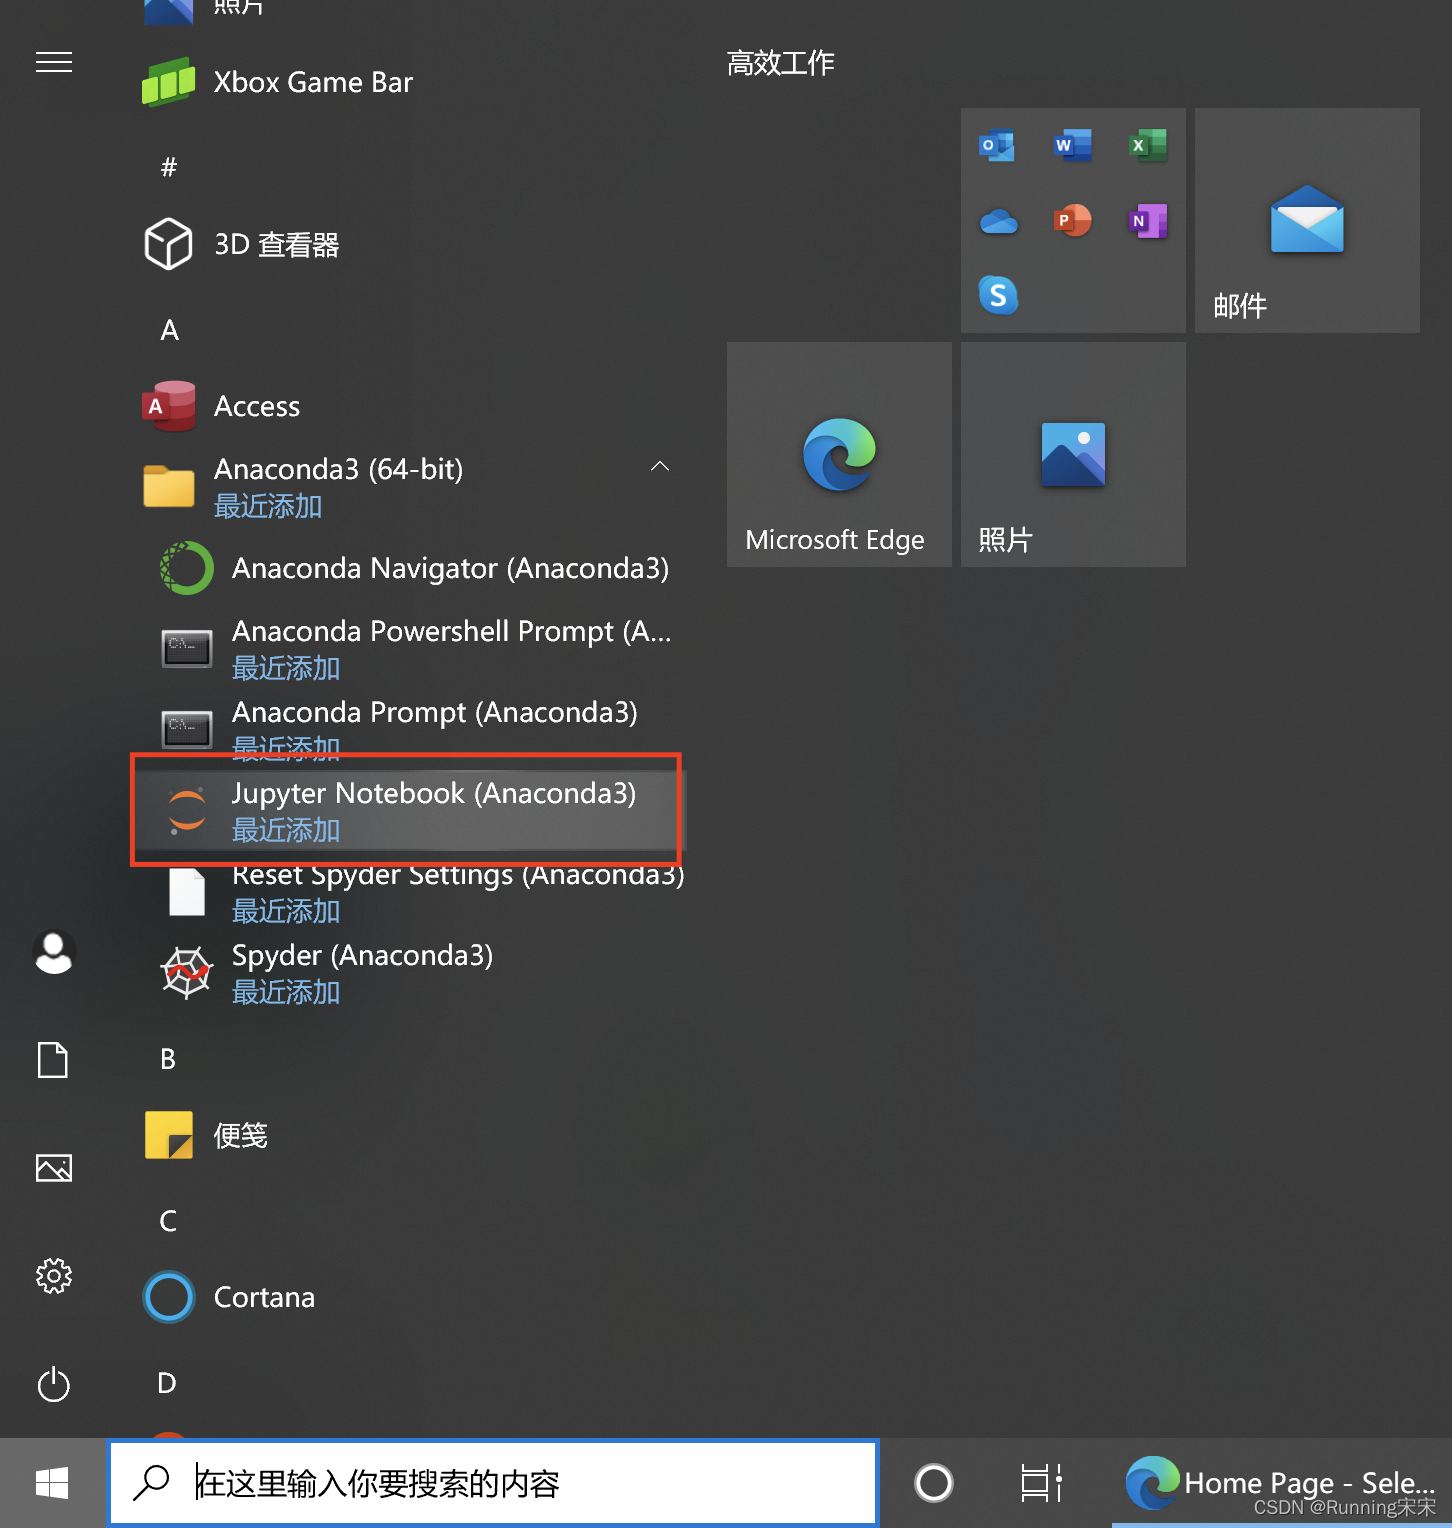Open Word from the Office tile group
Screen dimensions: 1452x1528
coord(1073,146)
